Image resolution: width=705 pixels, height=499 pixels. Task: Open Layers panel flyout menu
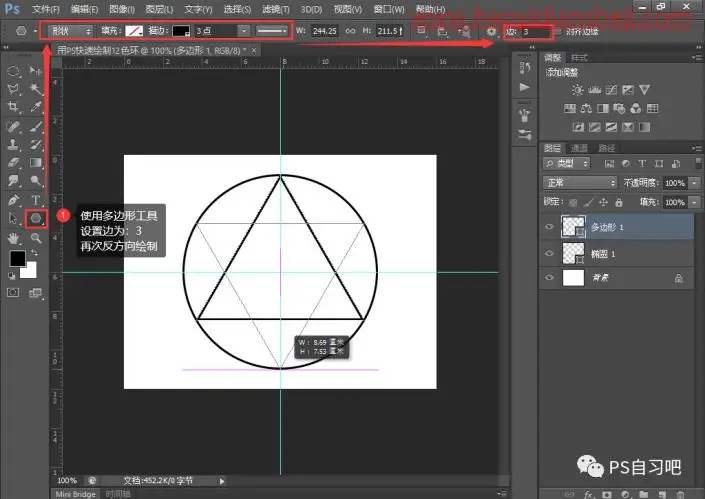[x=697, y=147]
